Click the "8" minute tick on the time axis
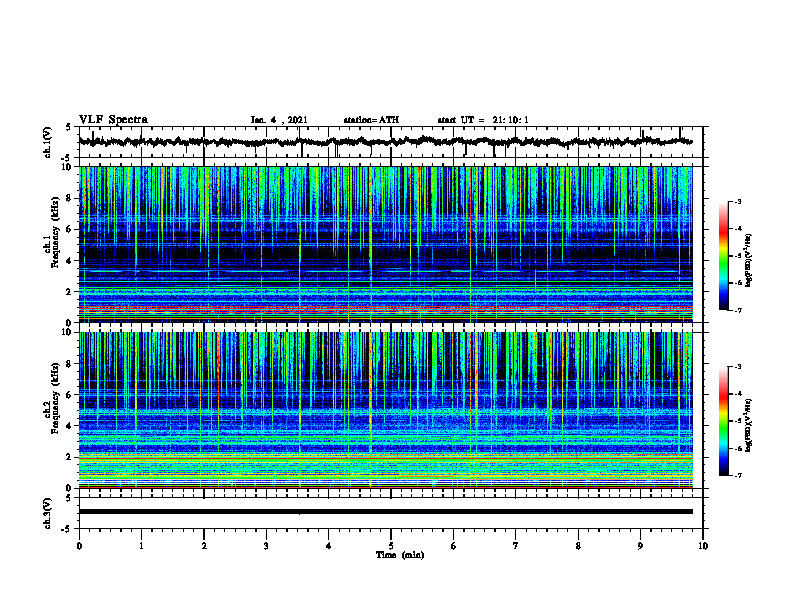This screenshot has width=792, height=612. [x=578, y=546]
